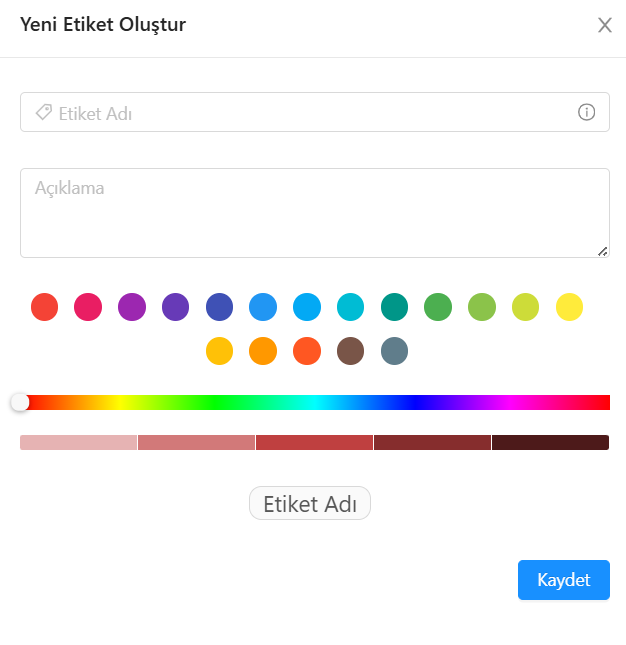Viewport: 626px width, 645px height.
Task: Pick the yellow color circle
Action: [x=569, y=306]
